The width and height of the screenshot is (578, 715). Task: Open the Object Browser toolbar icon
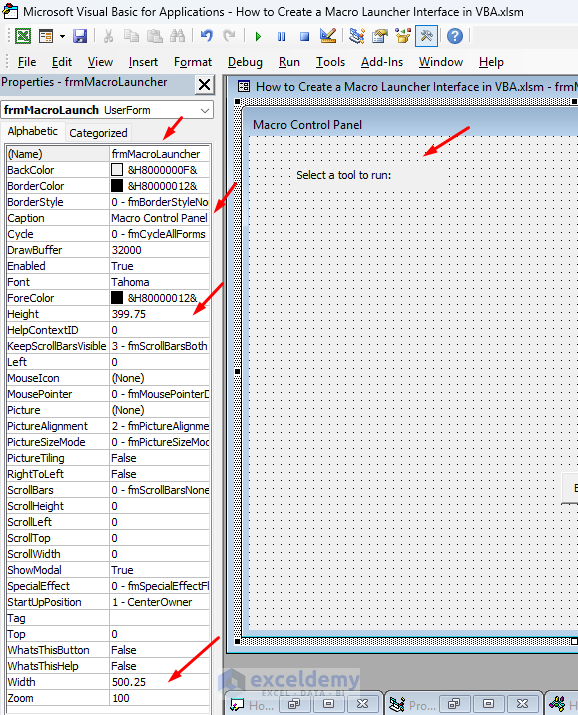point(403,36)
